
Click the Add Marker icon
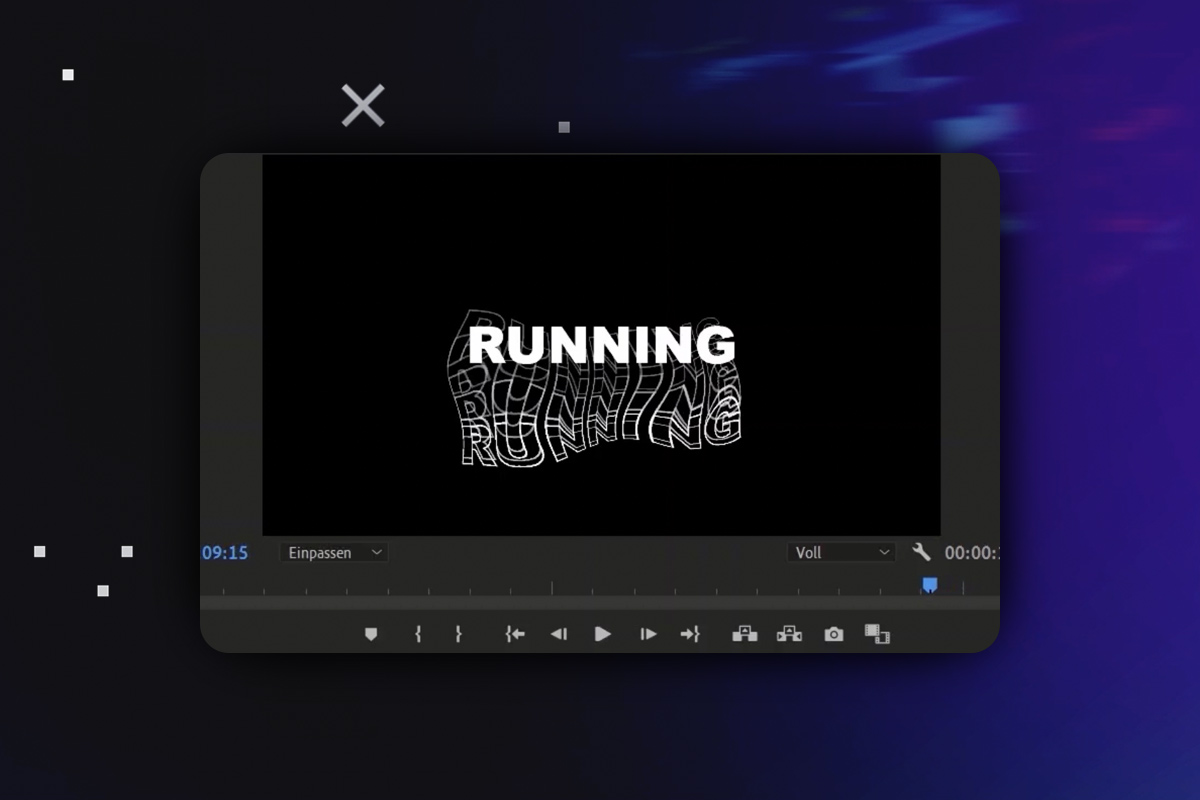[371, 634]
